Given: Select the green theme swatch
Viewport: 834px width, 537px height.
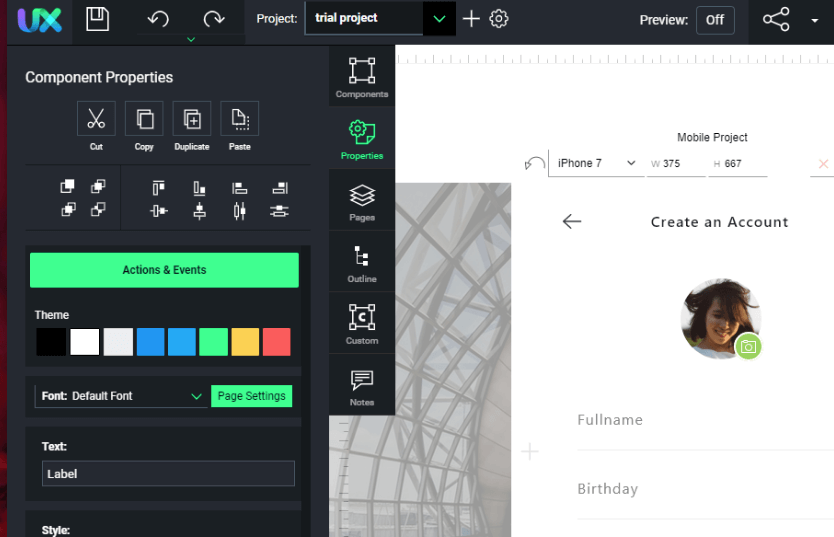Looking at the screenshot, I should [213, 342].
